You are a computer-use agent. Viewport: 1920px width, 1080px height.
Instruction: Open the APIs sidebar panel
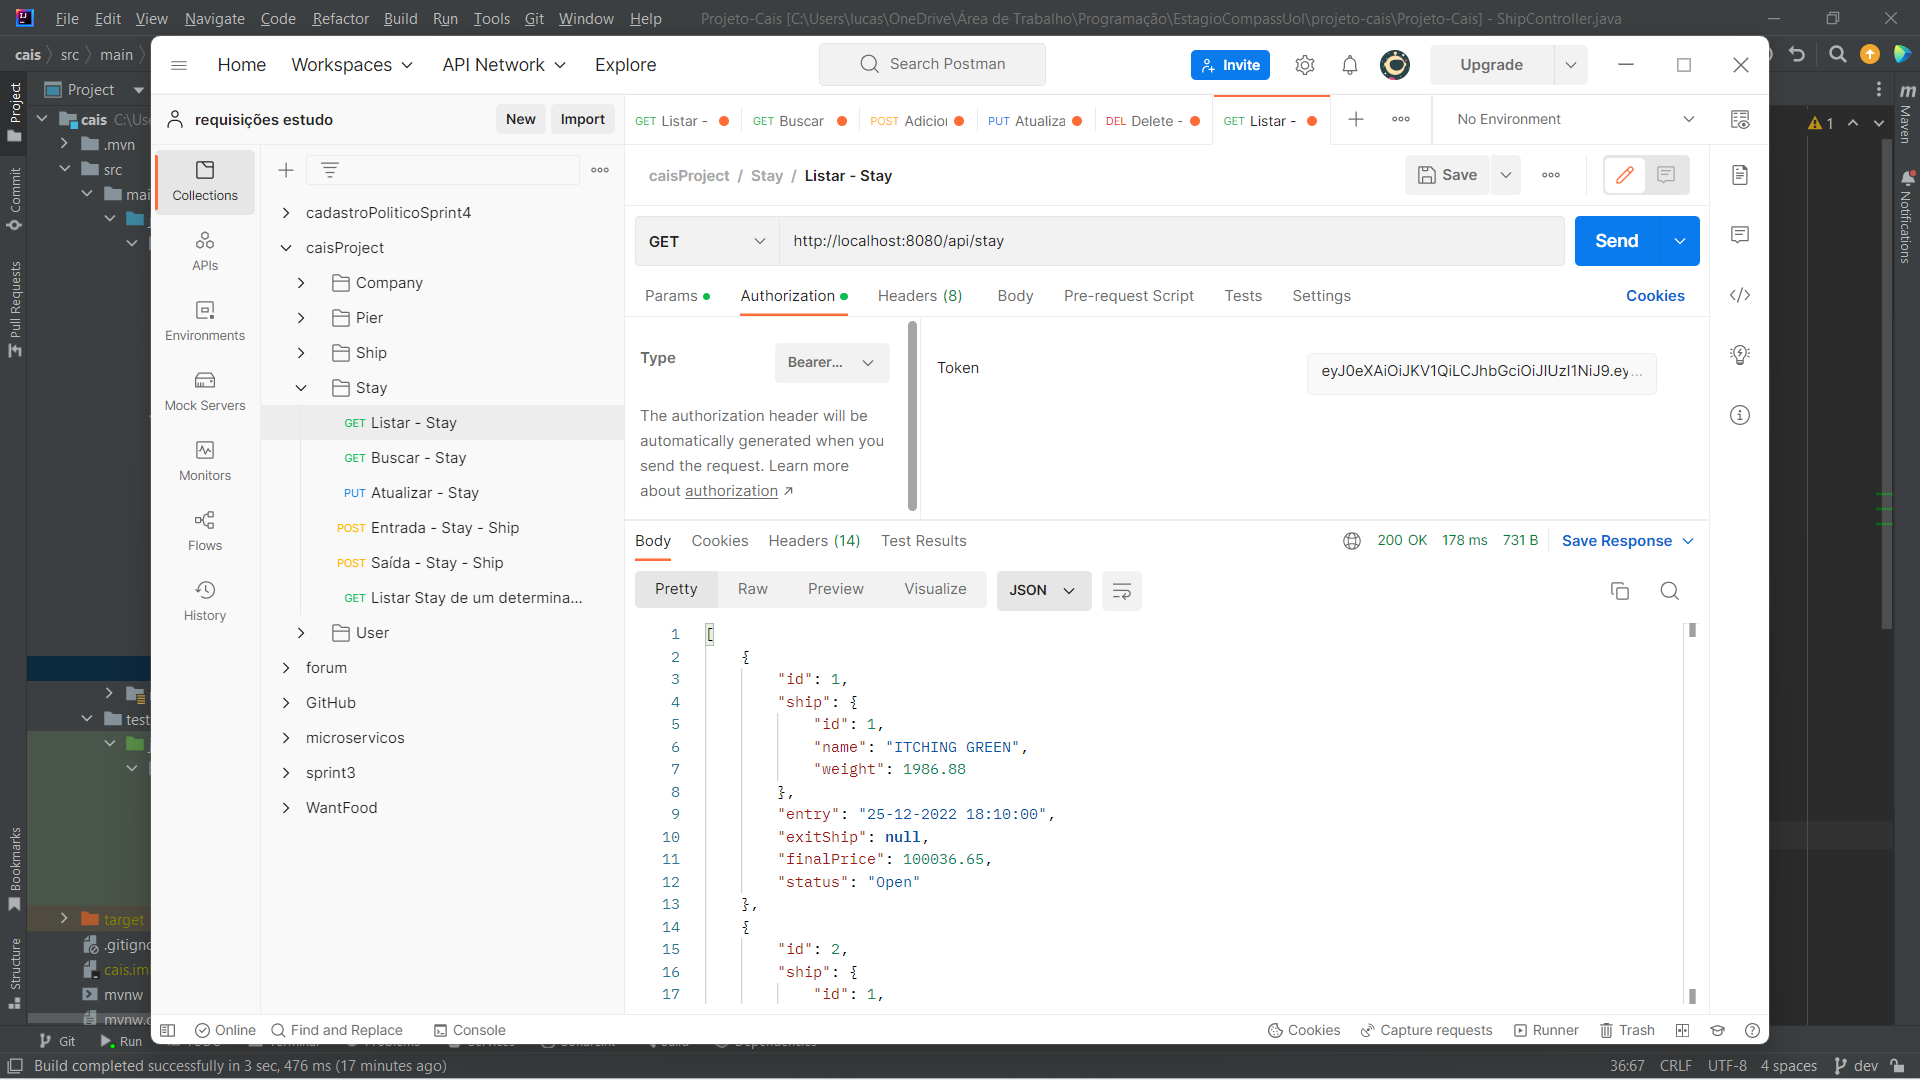[205, 251]
